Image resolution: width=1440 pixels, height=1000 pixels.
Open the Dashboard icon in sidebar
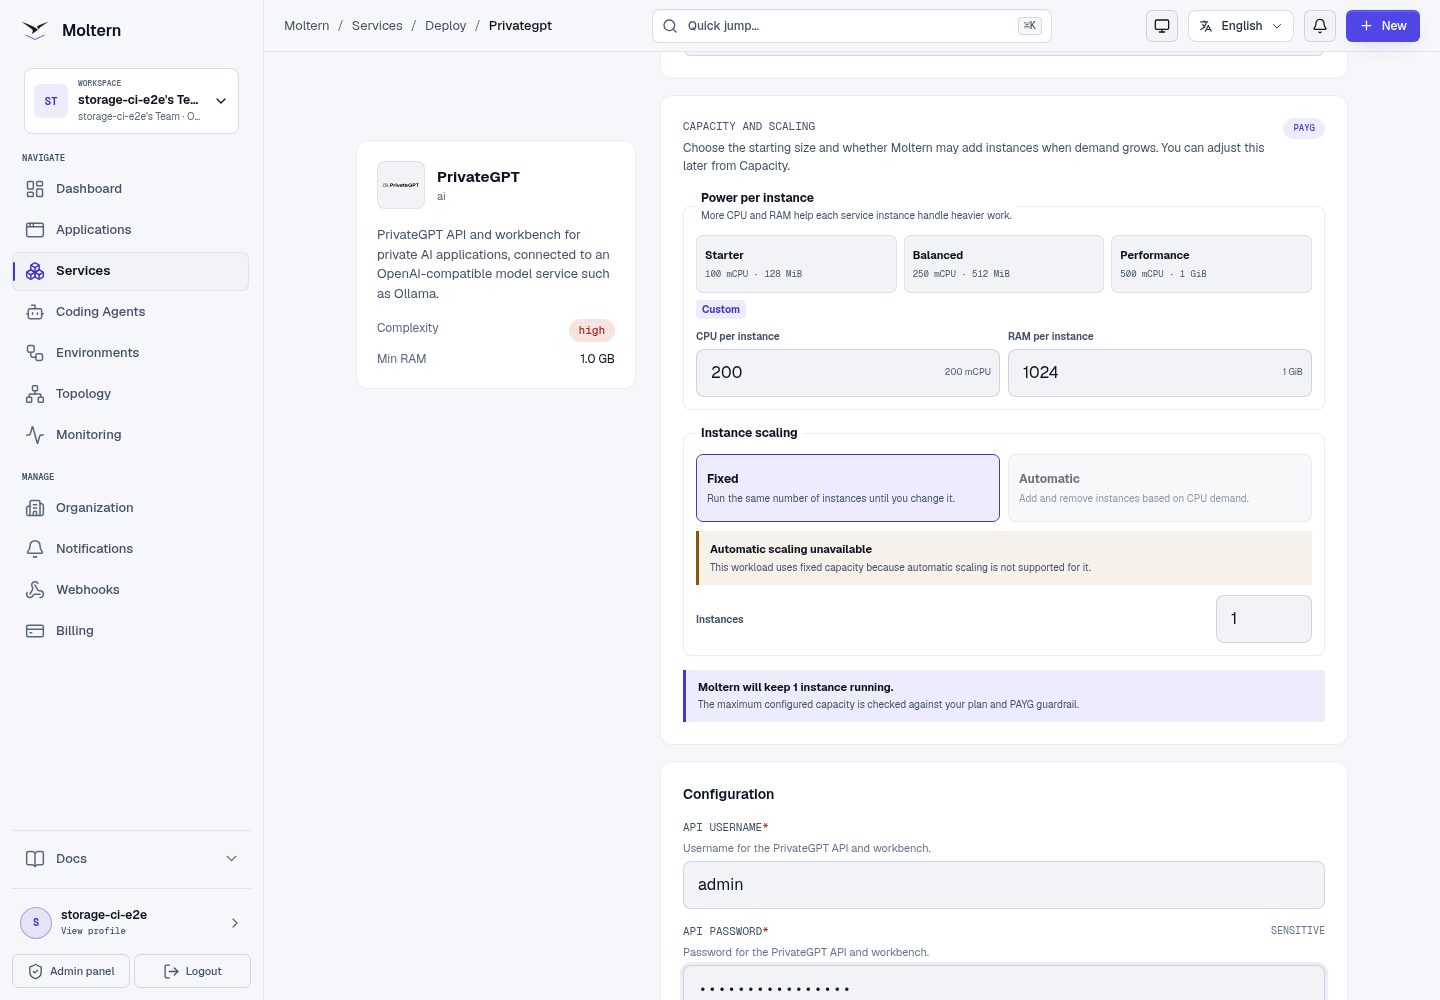click(x=35, y=189)
